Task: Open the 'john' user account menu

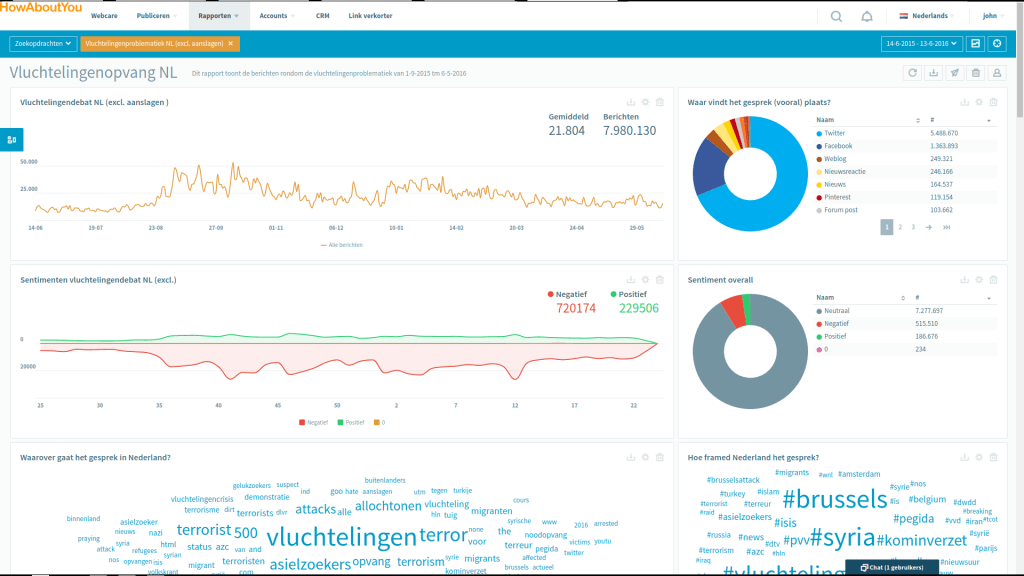Action: [x=992, y=16]
